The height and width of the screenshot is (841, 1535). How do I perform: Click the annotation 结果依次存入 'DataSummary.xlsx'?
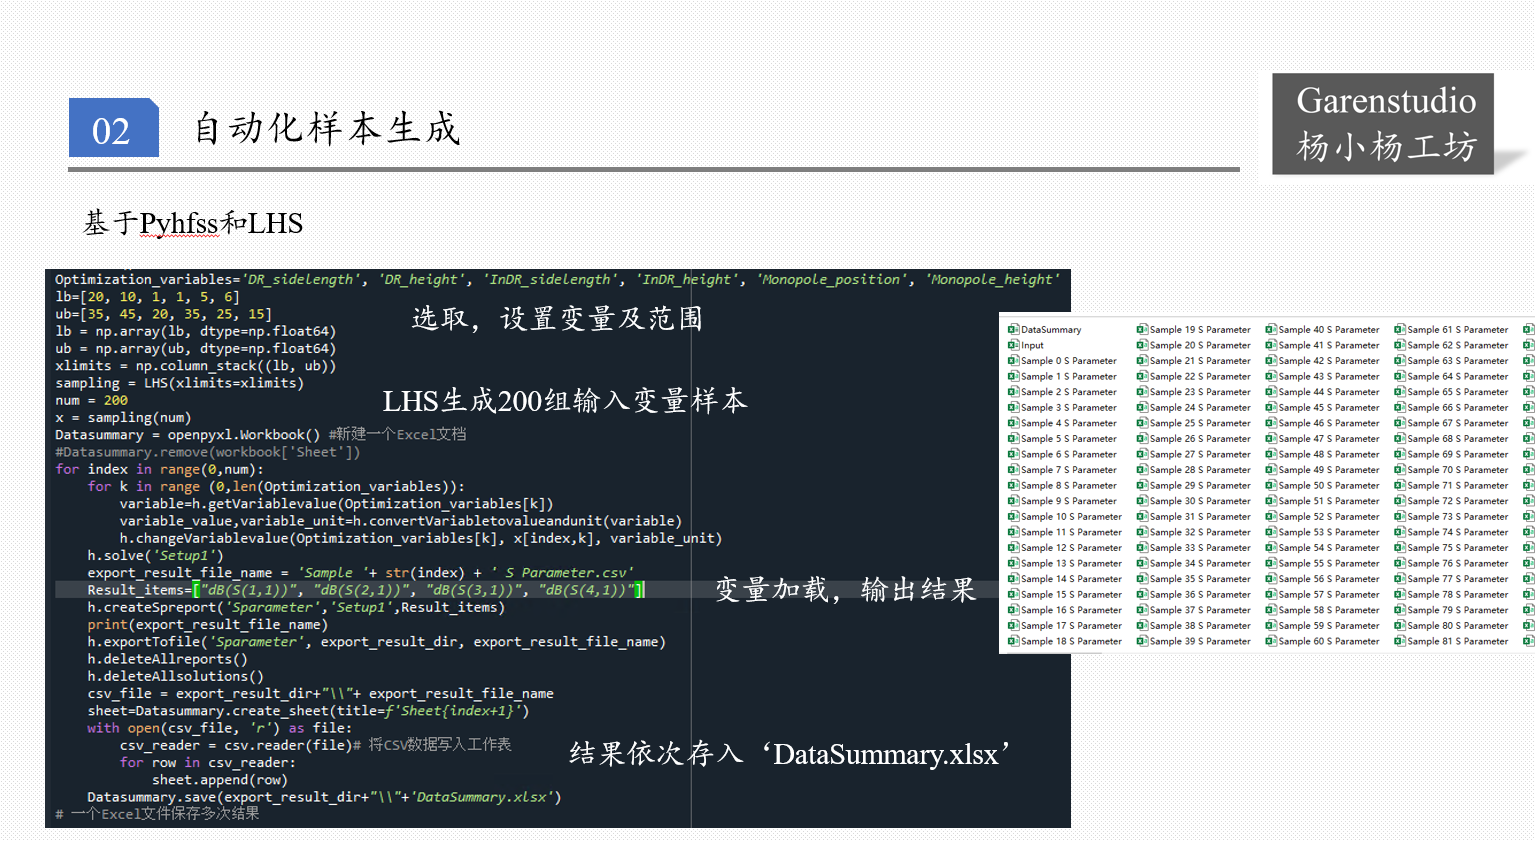click(x=789, y=754)
